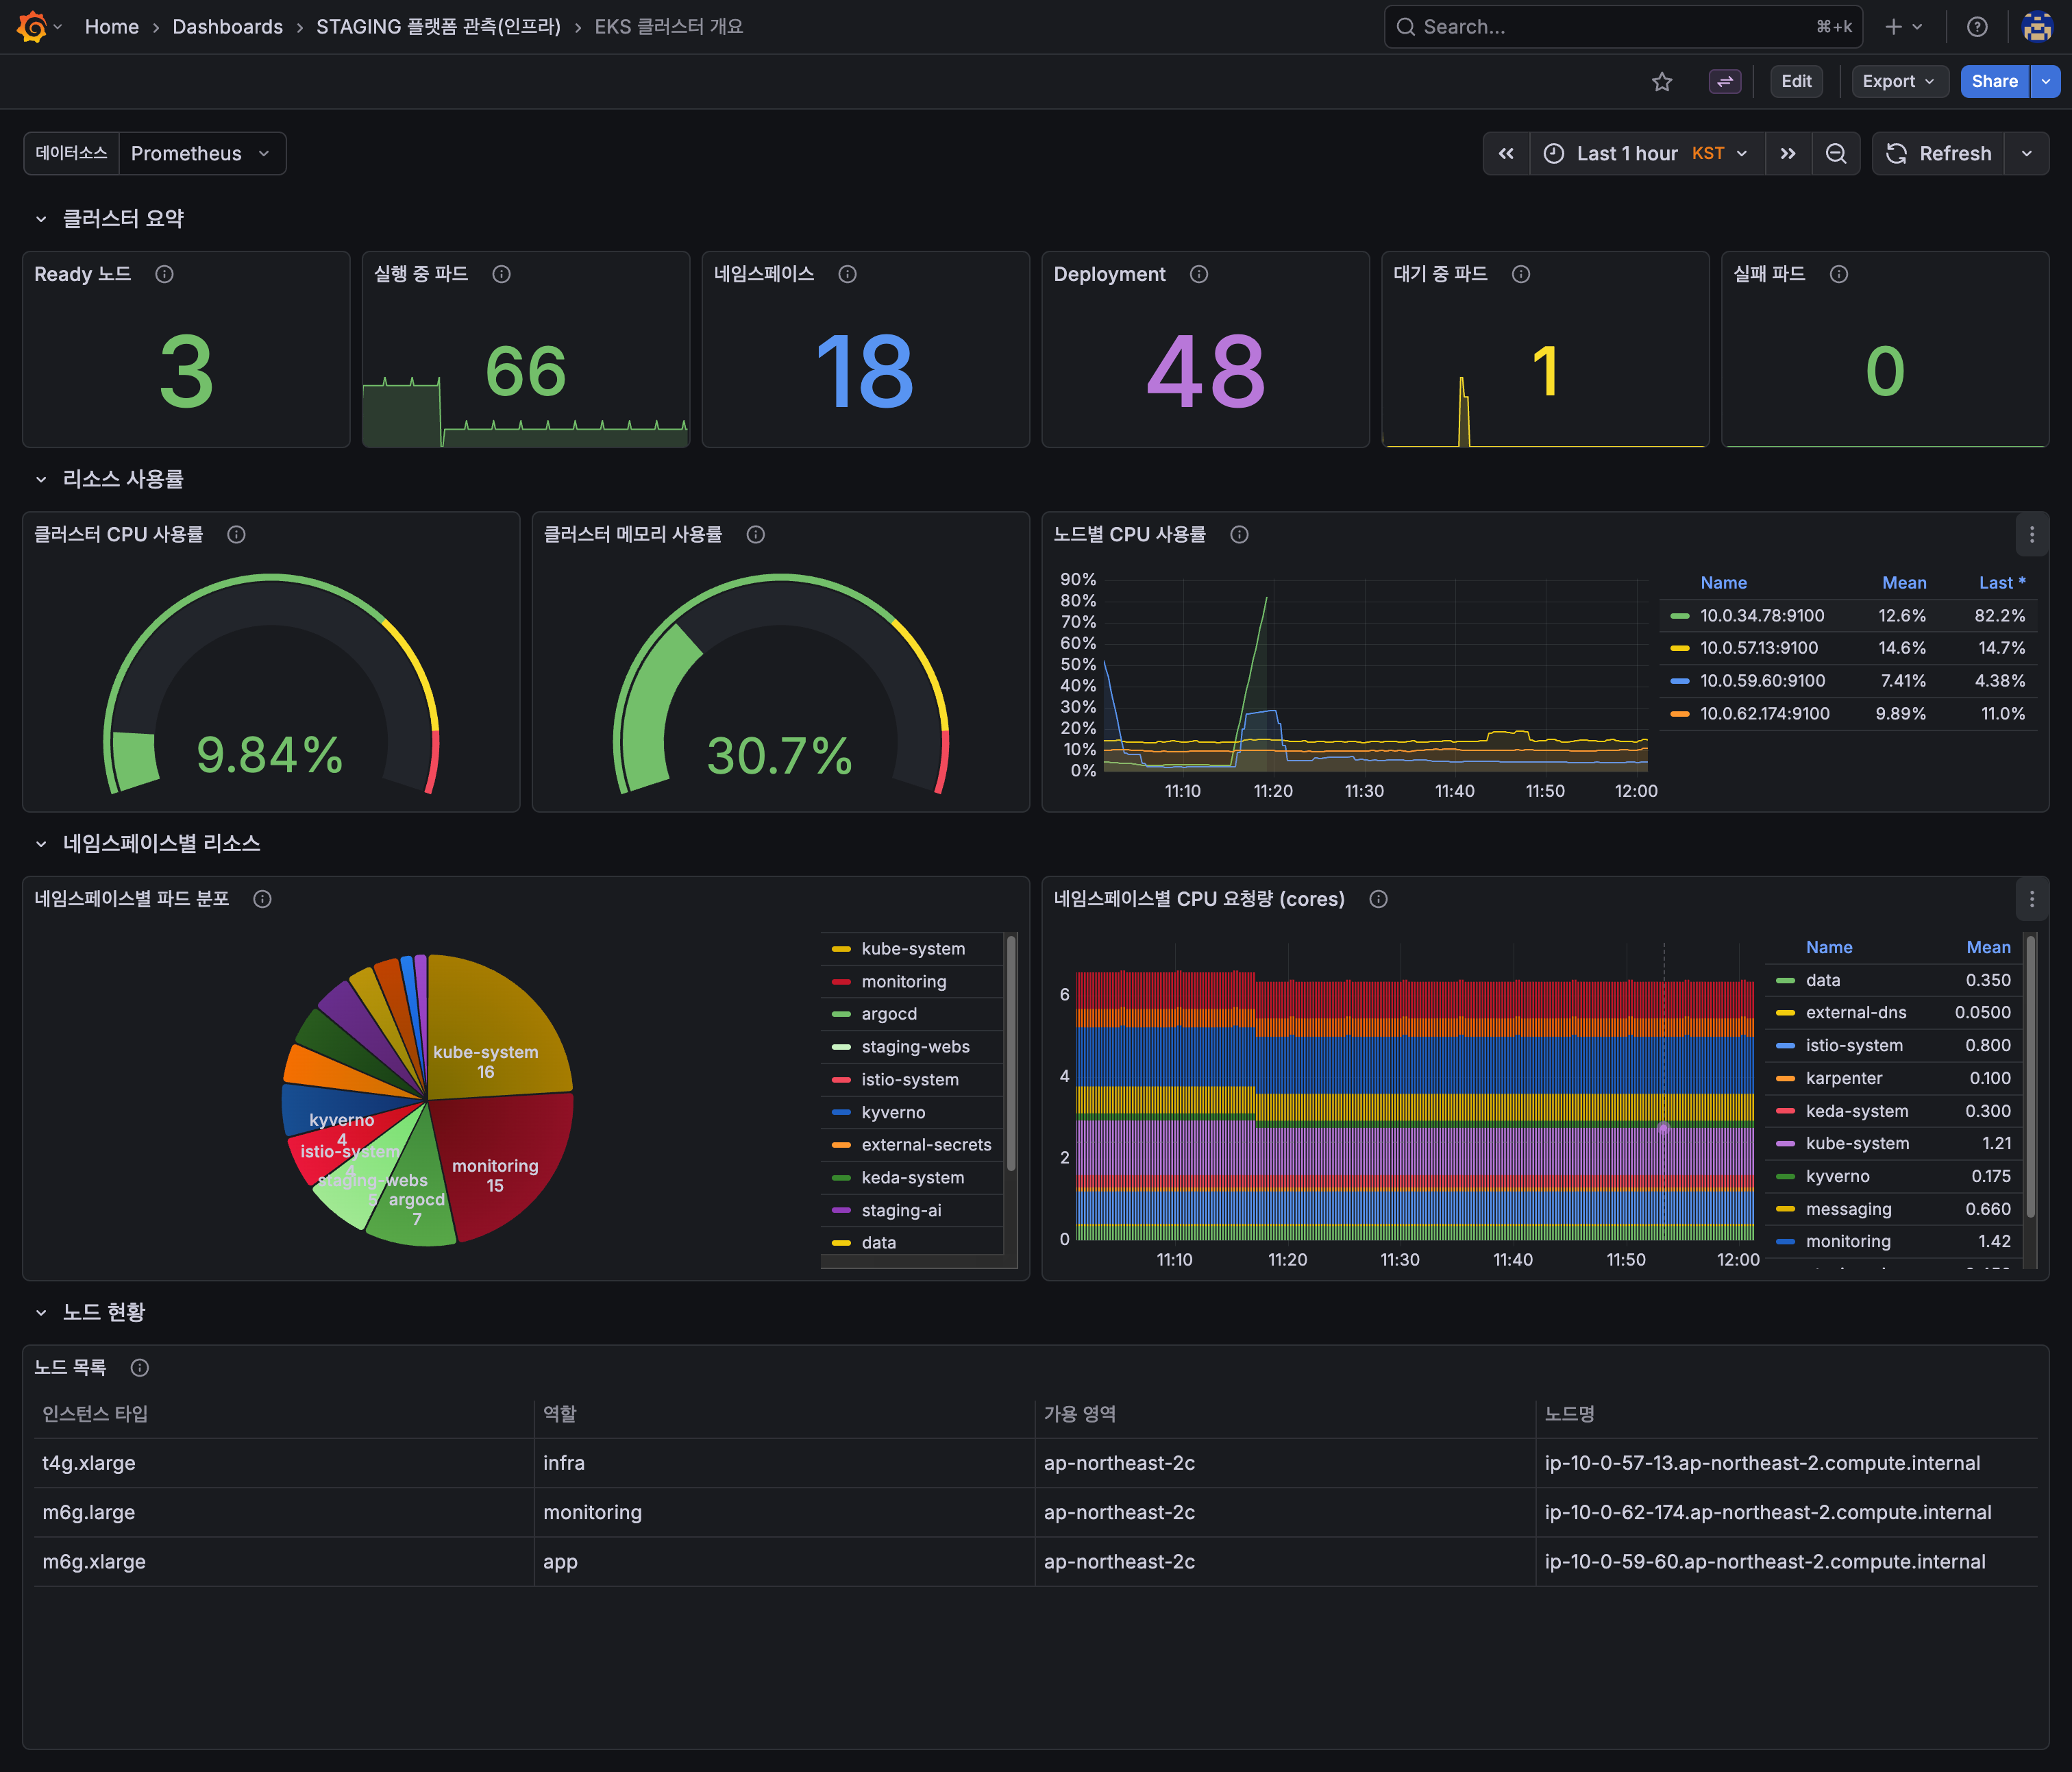
Task: Click the zoom out time range icon
Action: [x=1835, y=154]
